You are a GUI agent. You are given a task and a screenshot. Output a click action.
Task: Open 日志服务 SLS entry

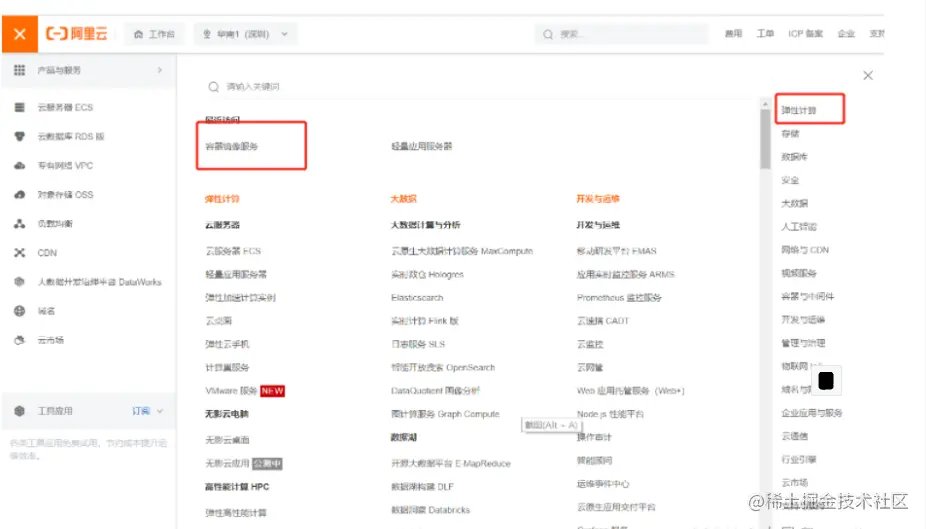[418, 344]
